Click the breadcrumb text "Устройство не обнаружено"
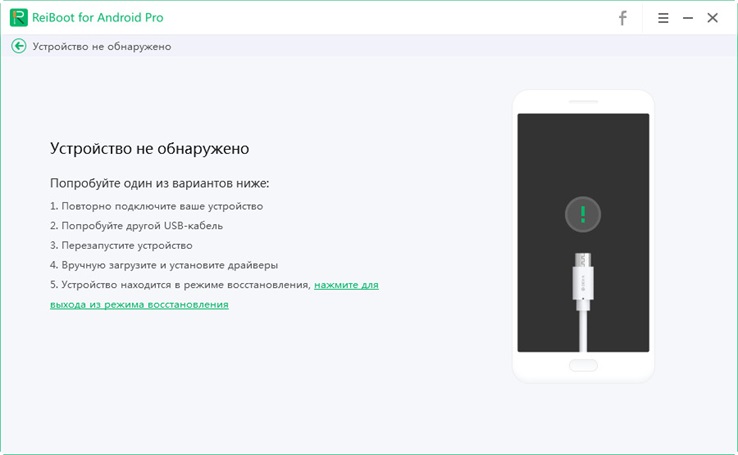The image size is (738, 455). [102, 47]
